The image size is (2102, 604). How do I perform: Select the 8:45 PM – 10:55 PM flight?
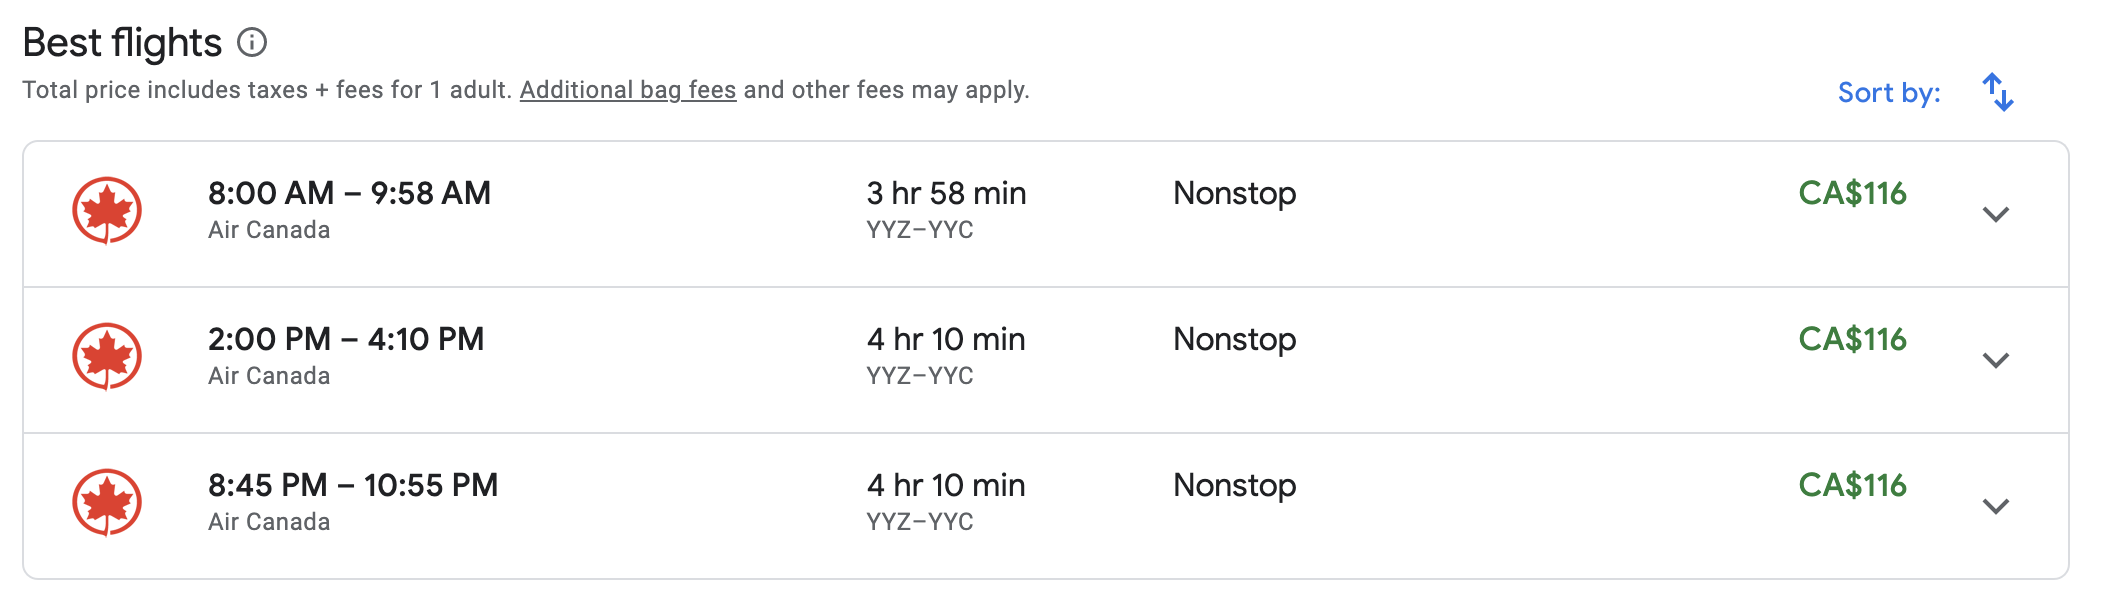click(353, 485)
